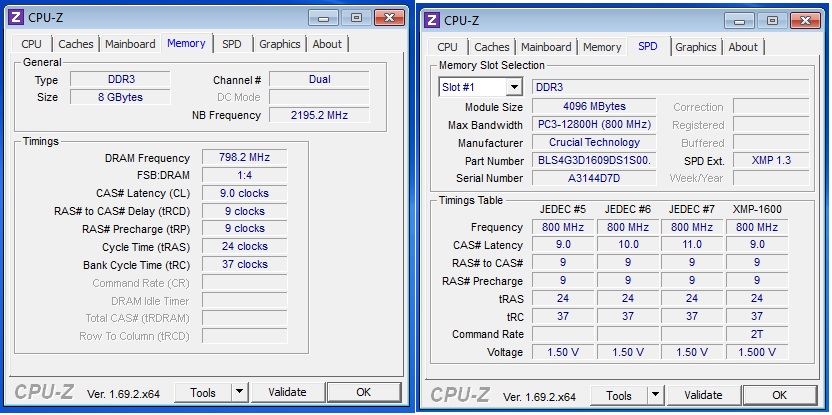This screenshot has height=415, width=832.
Task: Click NB Frequency value 2195.2 MHz
Action: tap(319, 115)
